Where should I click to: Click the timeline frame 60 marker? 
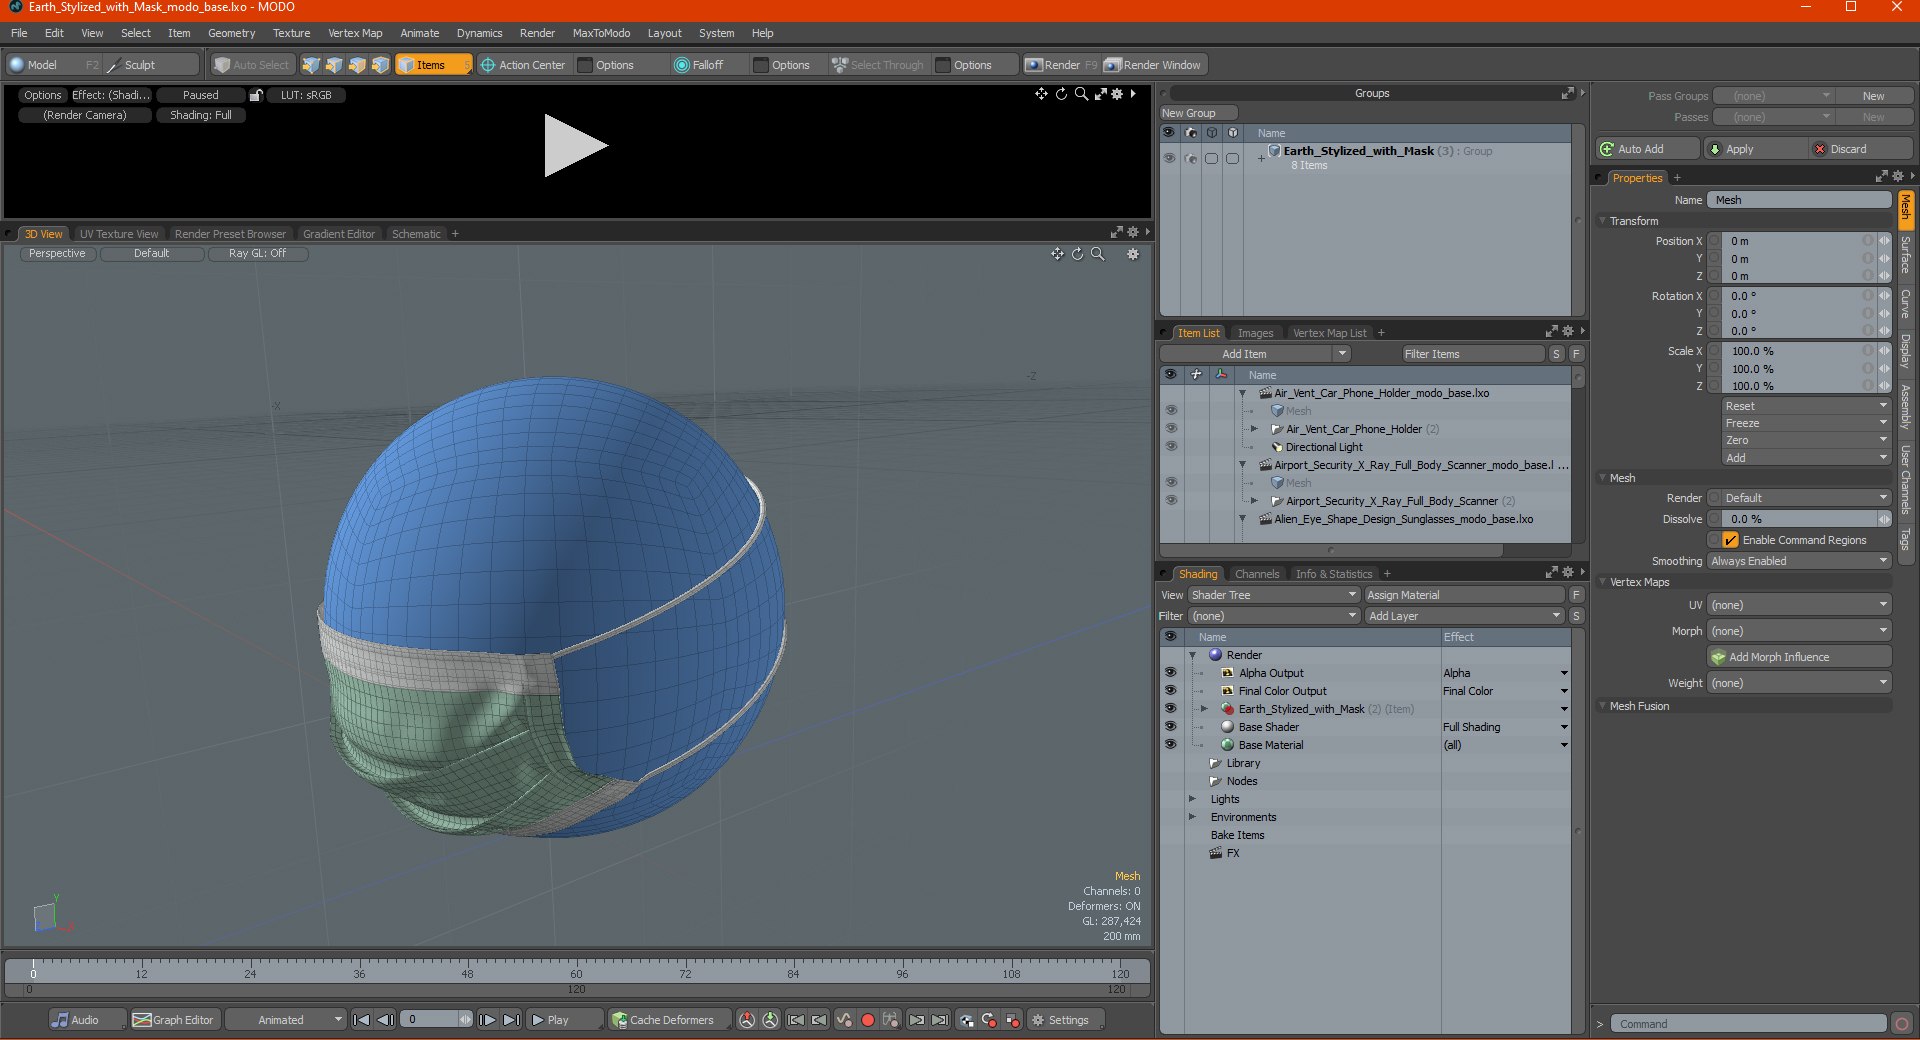(576, 973)
